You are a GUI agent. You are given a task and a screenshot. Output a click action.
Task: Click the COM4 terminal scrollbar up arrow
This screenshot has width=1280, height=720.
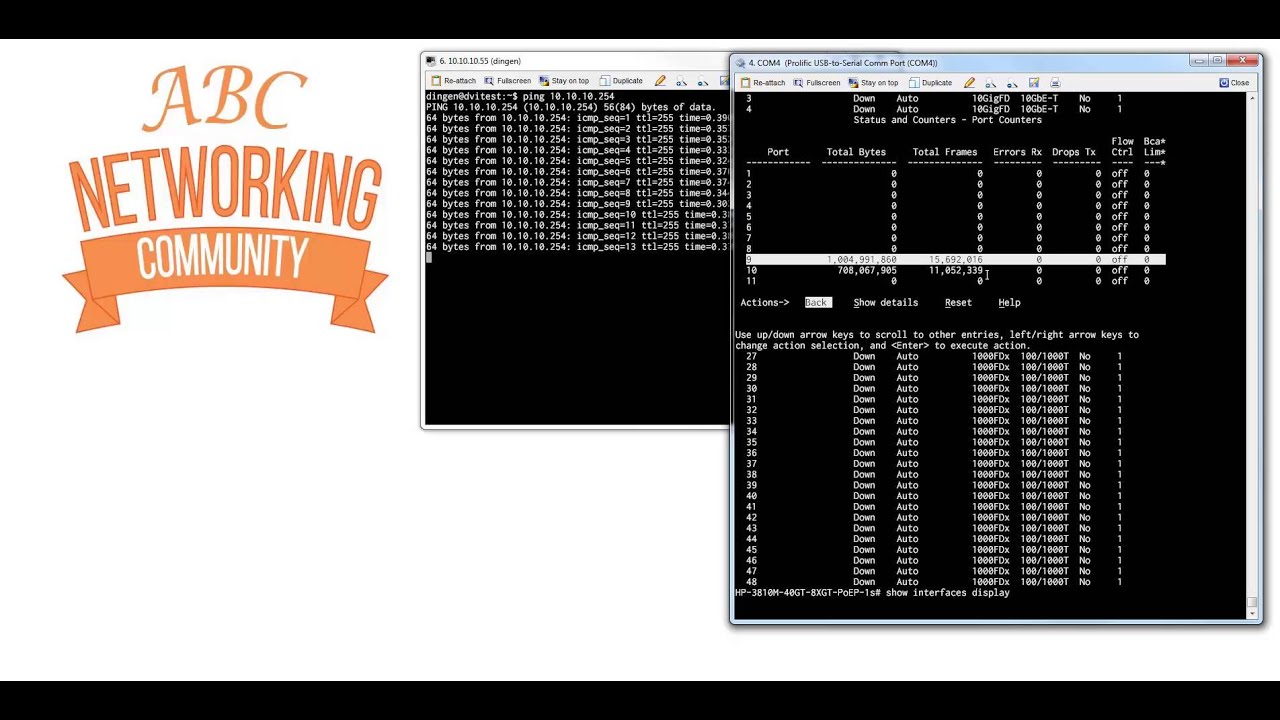pos(1254,98)
